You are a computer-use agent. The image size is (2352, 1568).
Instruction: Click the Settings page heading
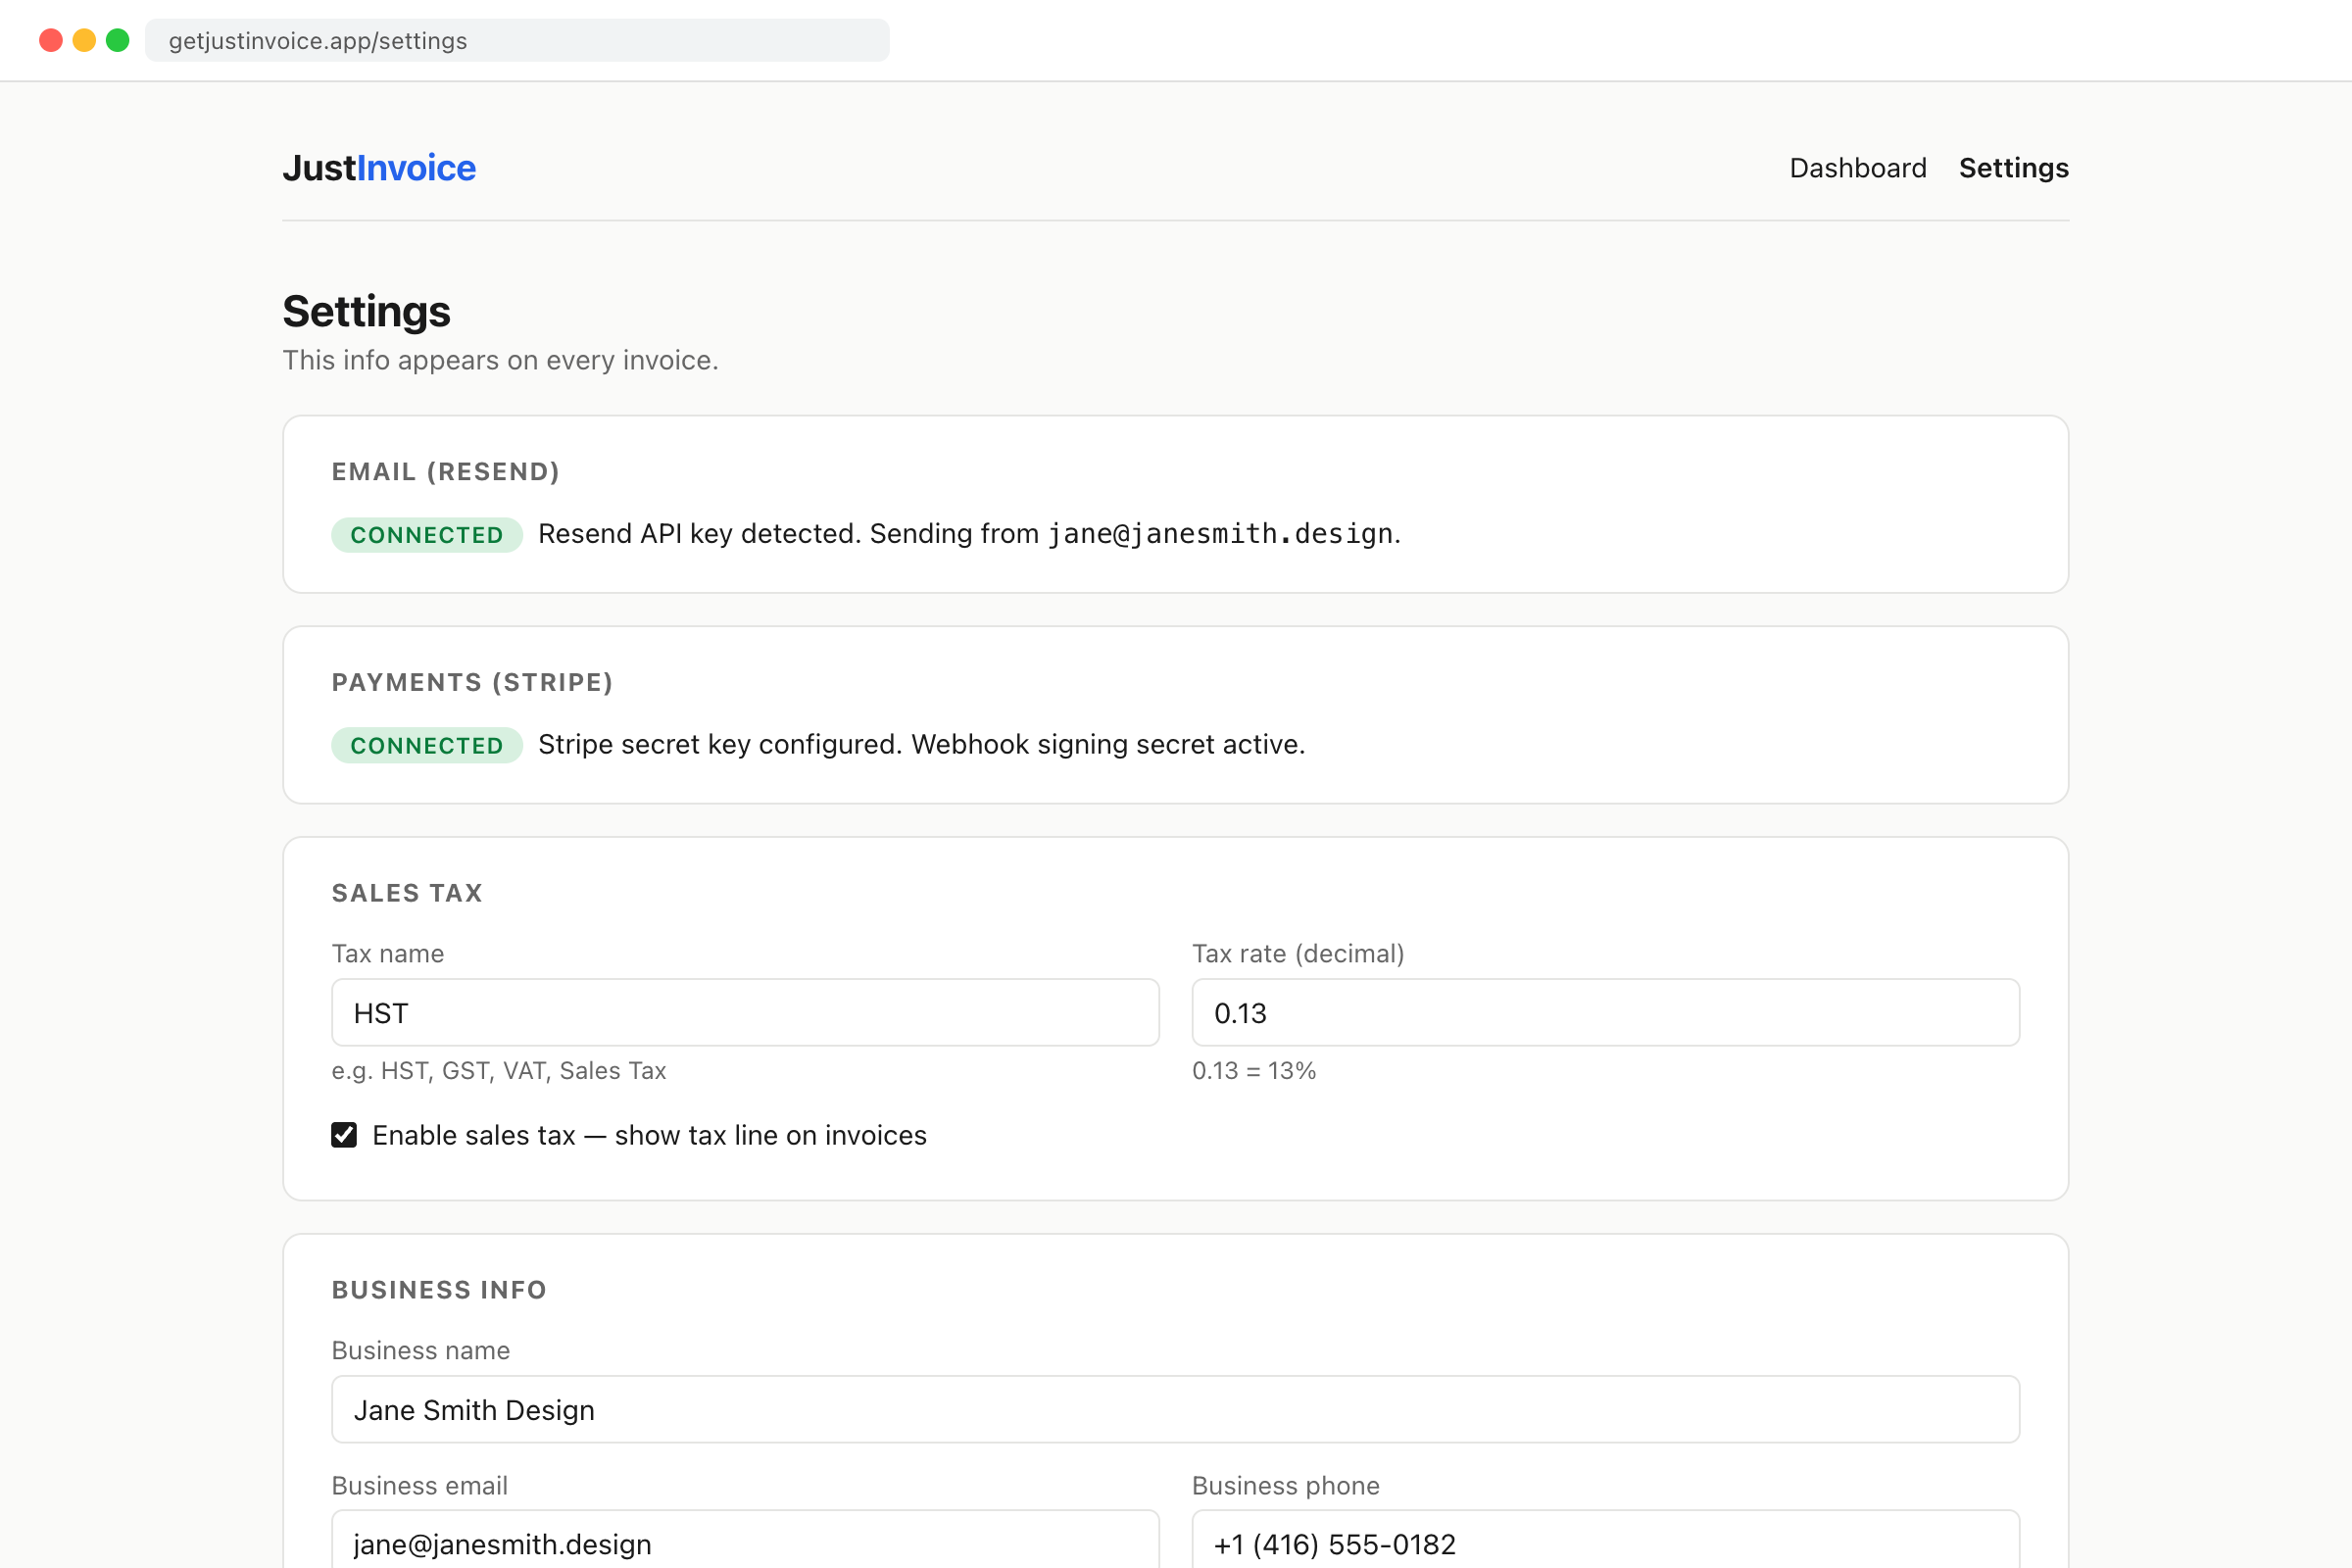tap(366, 311)
